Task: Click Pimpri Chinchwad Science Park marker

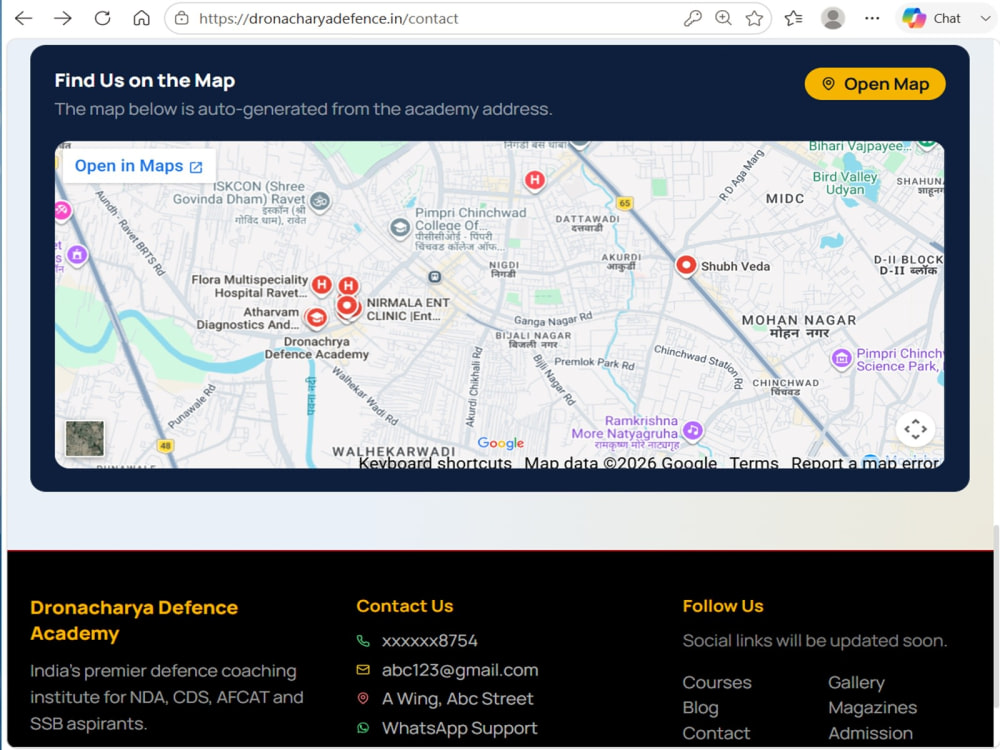Action: [x=841, y=358]
